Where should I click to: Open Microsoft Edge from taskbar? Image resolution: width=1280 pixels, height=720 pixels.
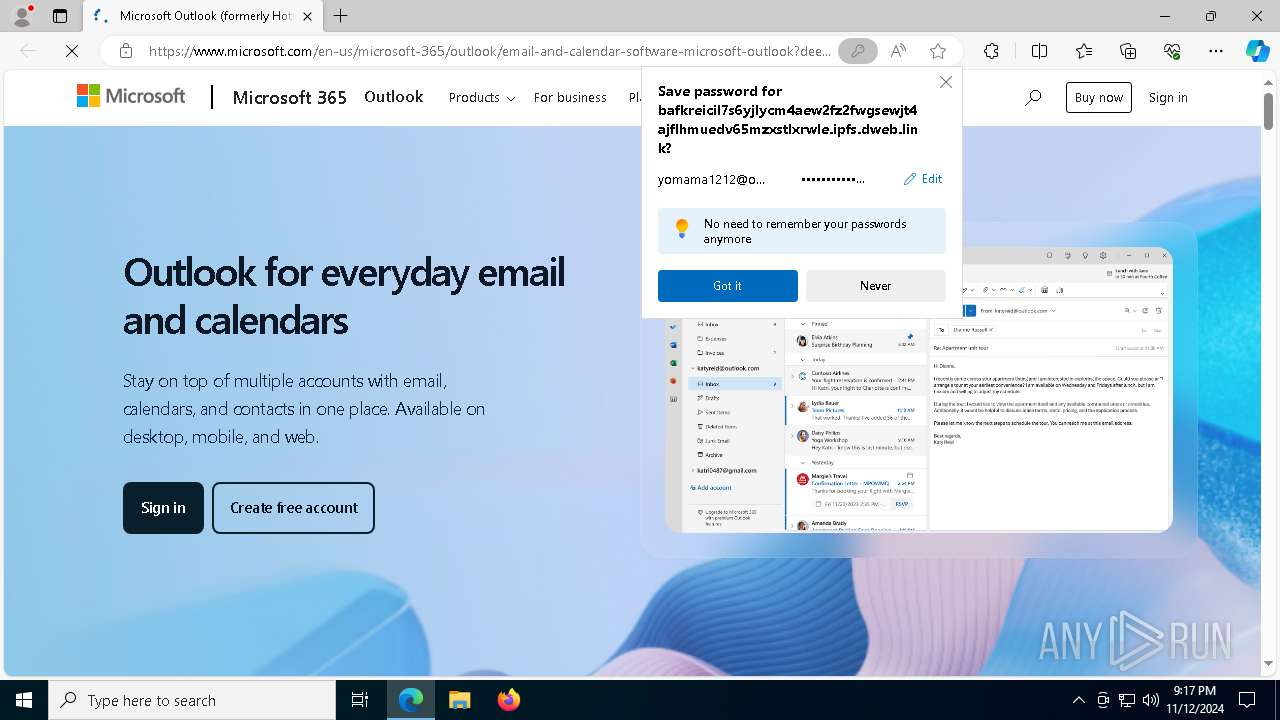411,700
